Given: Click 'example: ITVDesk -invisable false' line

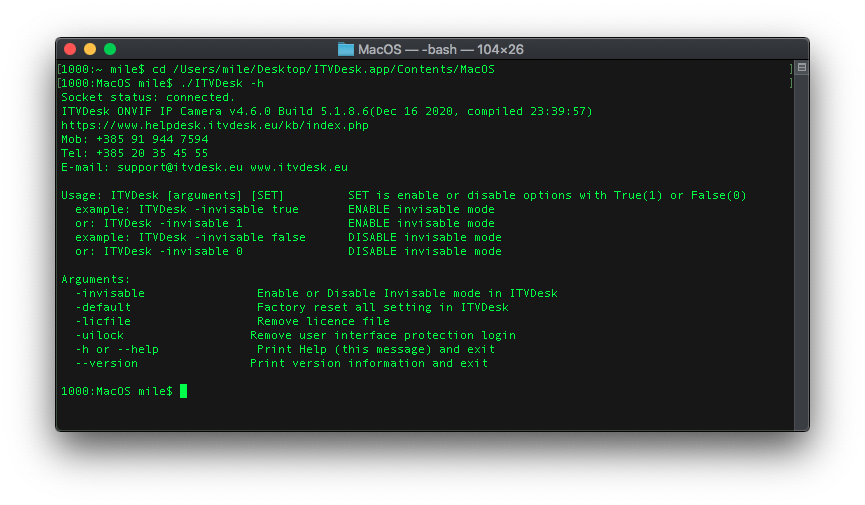Looking at the screenshot, I should (x=190, y=237).
